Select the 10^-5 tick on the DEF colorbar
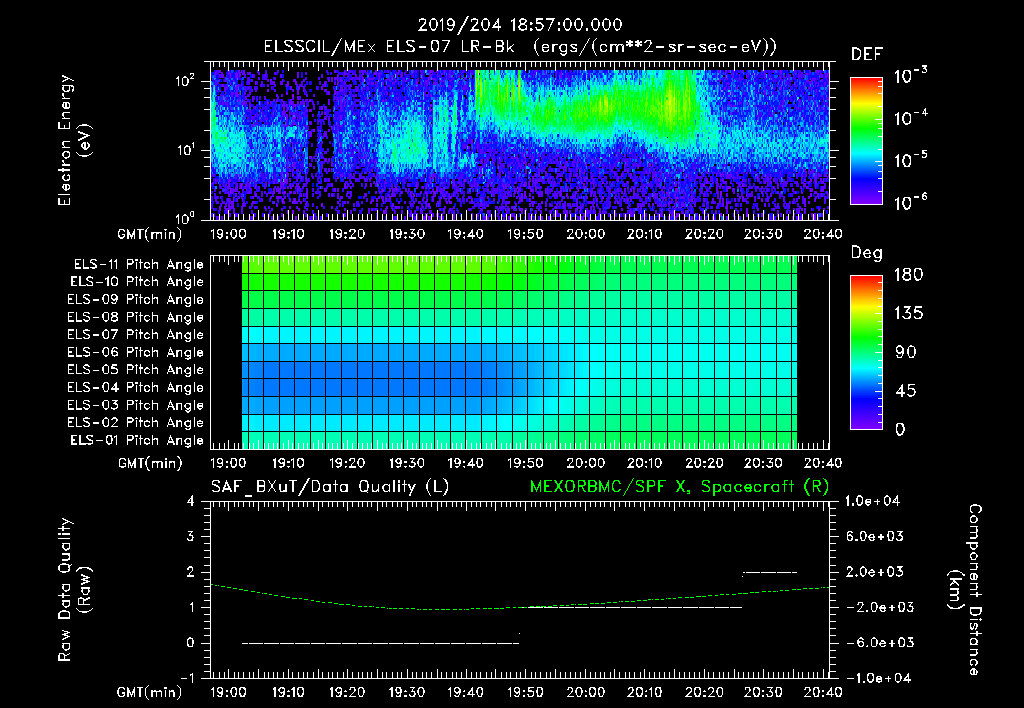Screen dimensions: 1024x708 [910, 160]
